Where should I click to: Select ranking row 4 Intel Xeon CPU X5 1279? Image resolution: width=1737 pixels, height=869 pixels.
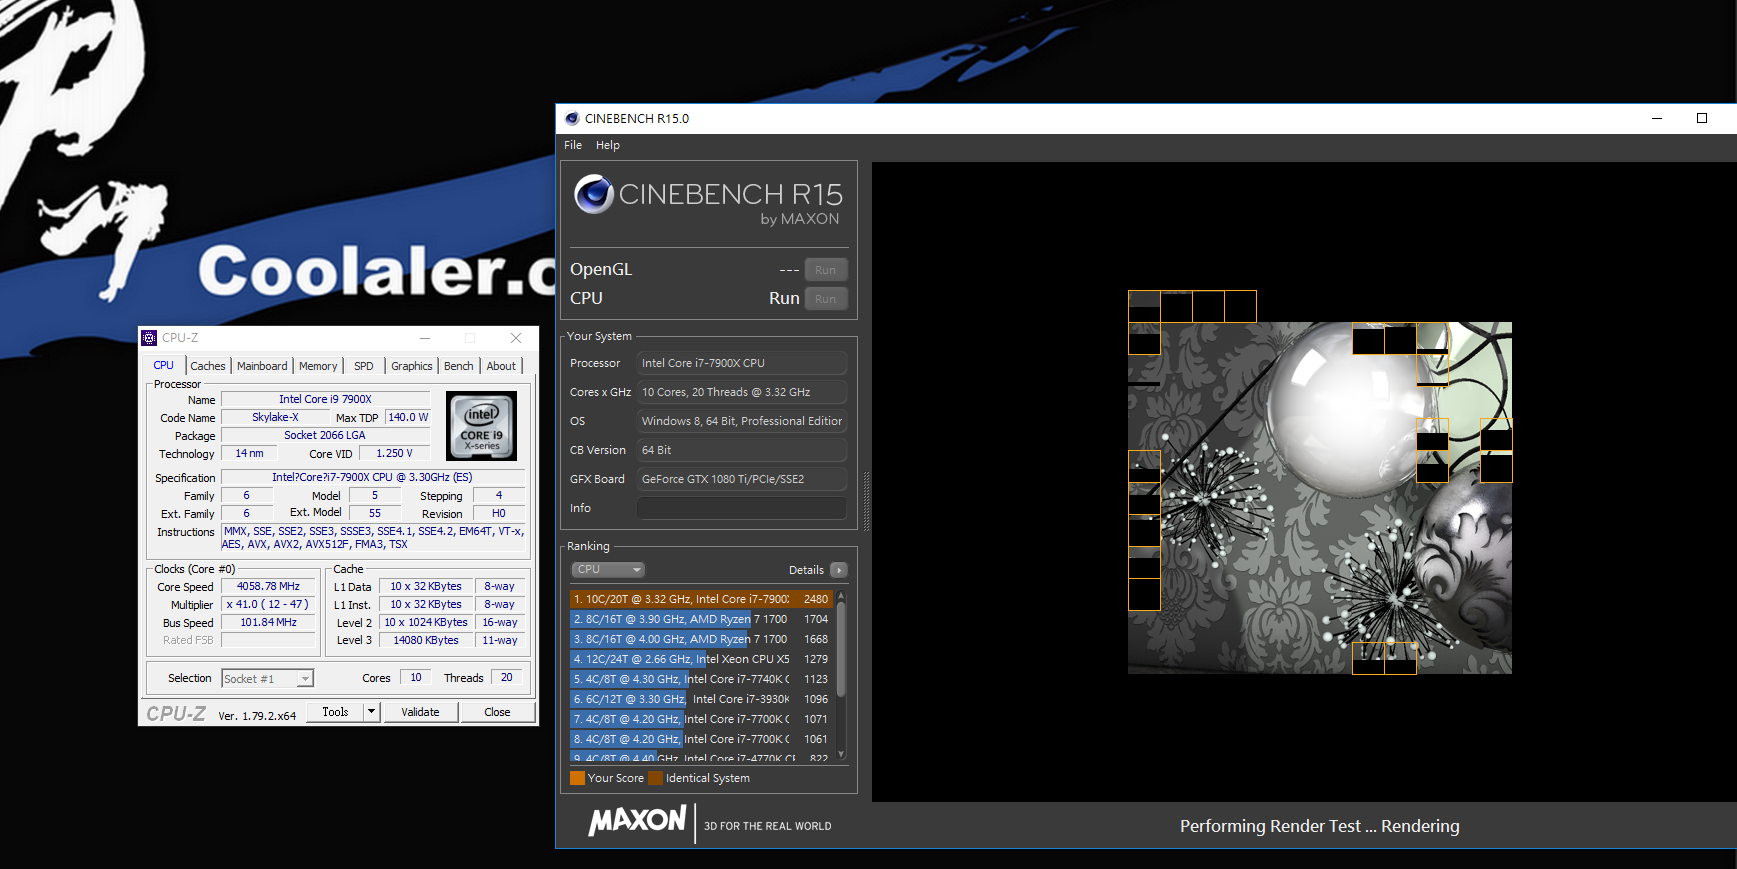[701, 659]
